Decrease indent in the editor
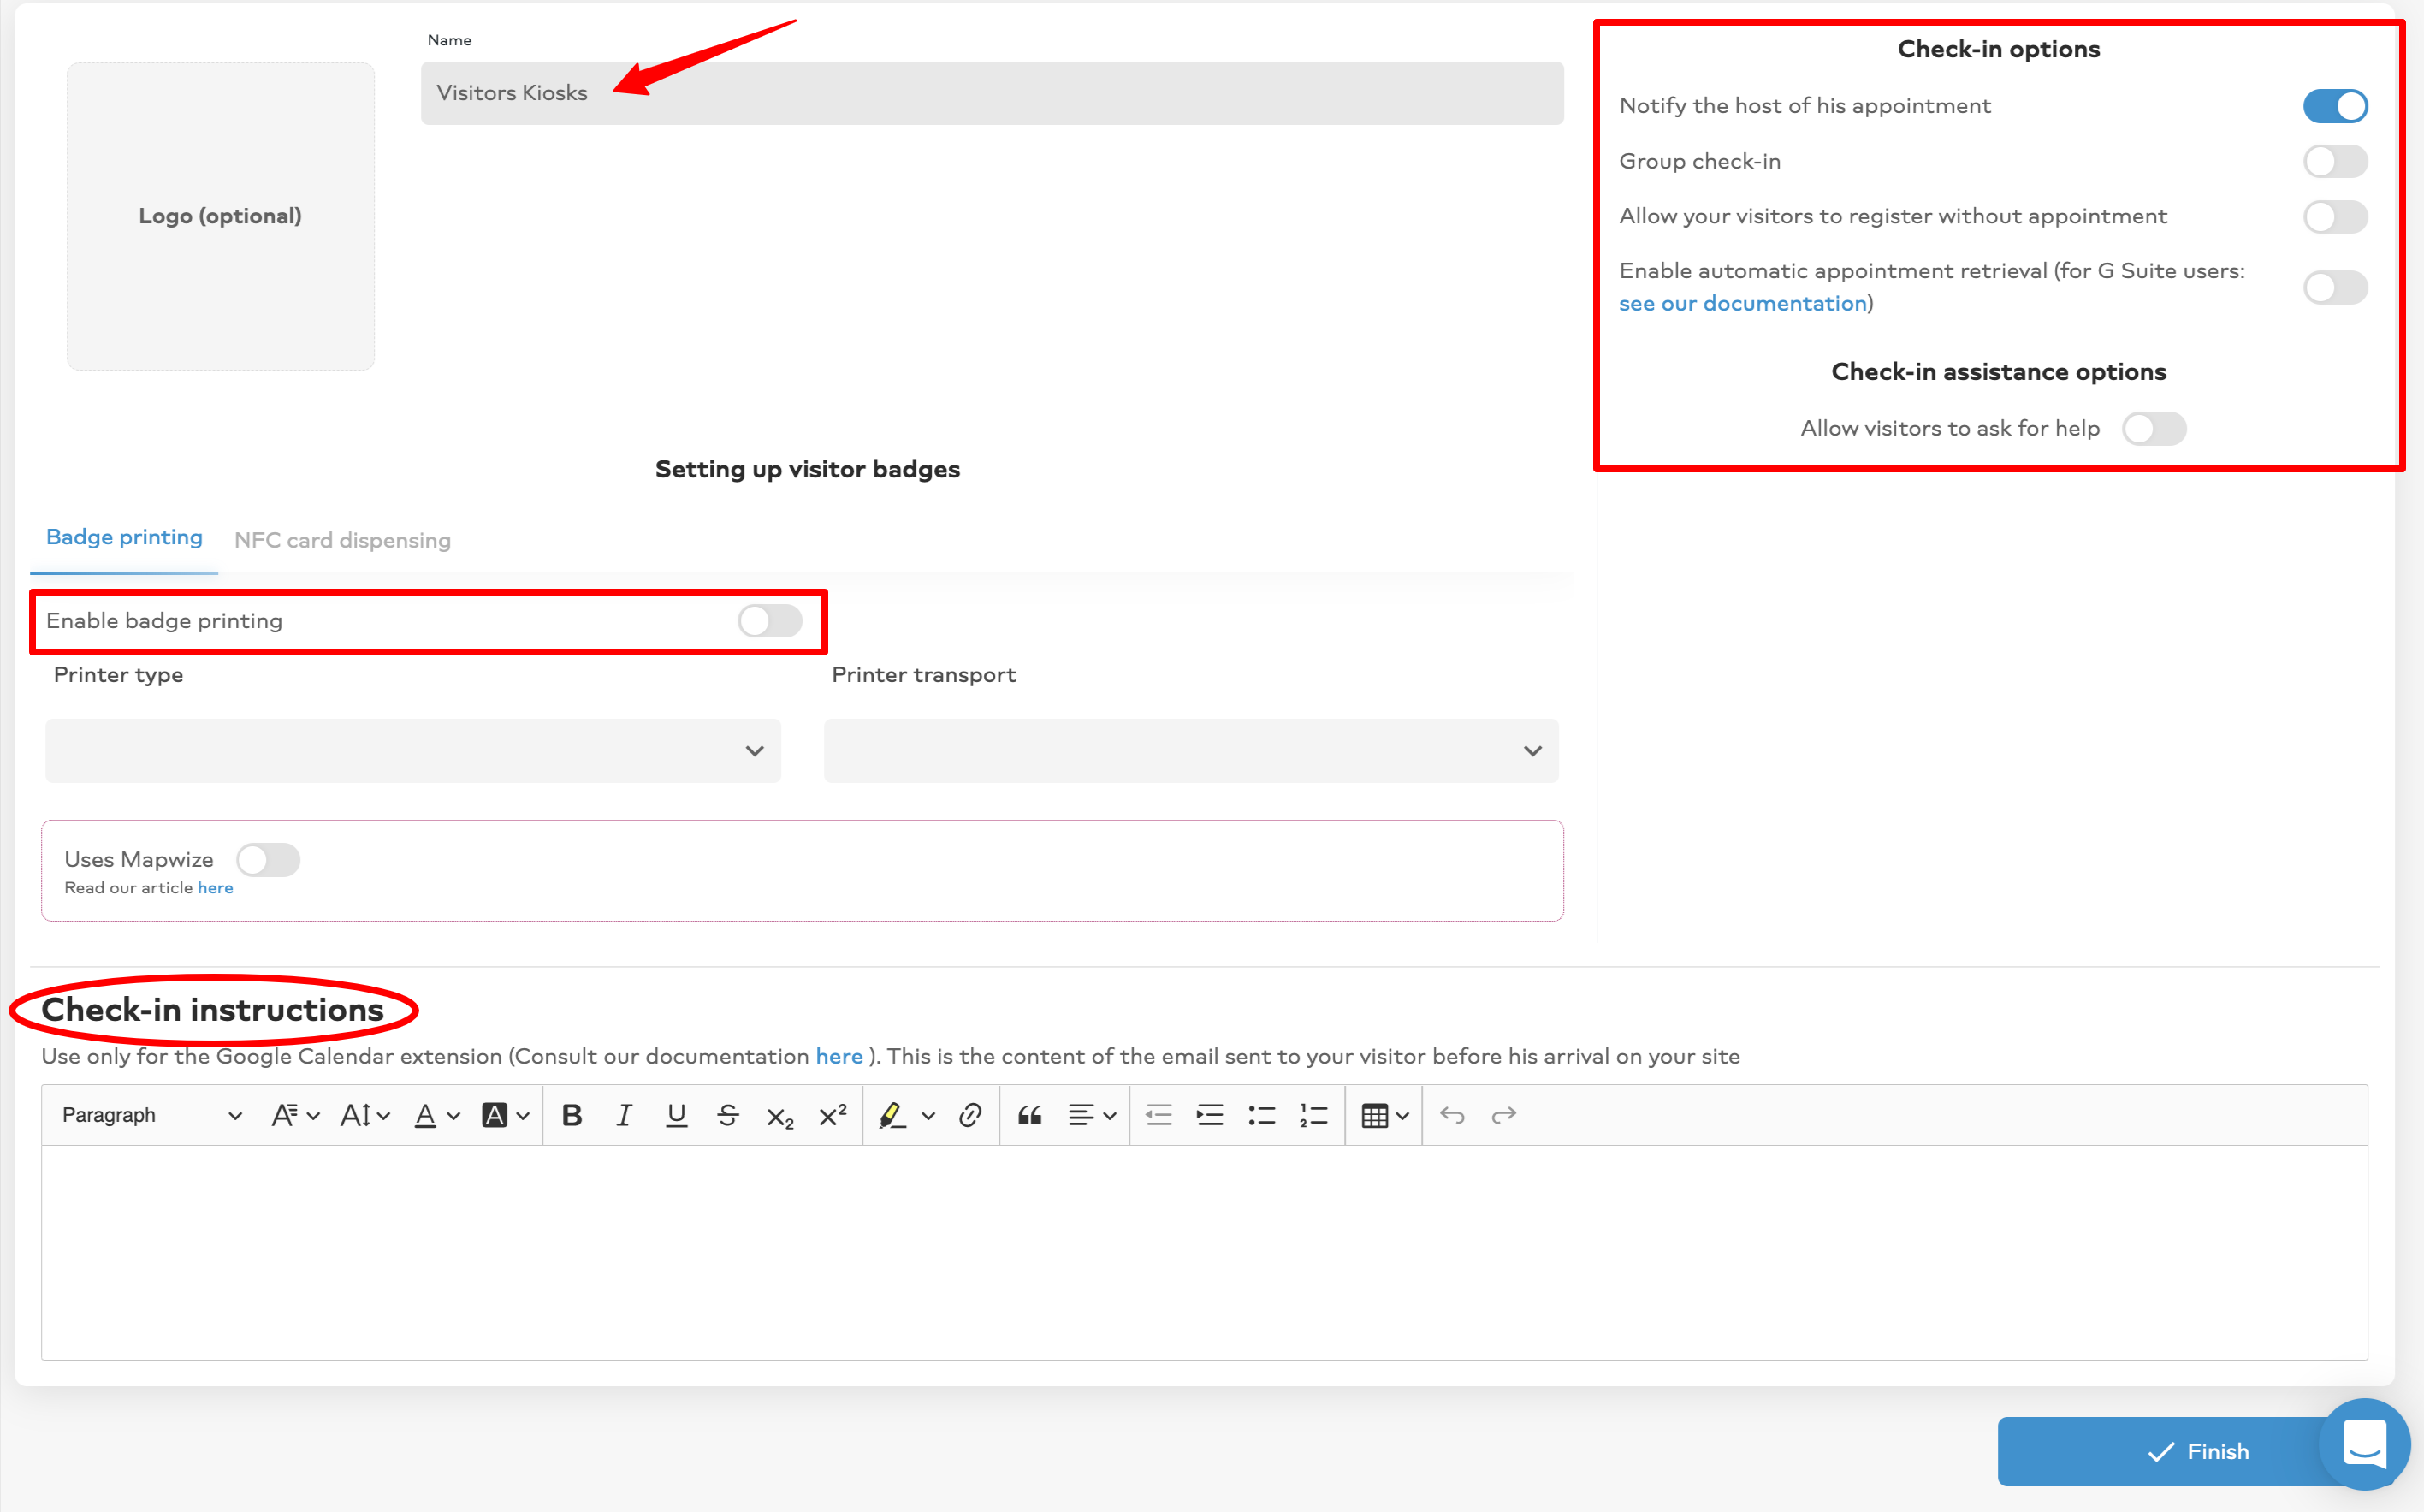 (1159, 1115)
